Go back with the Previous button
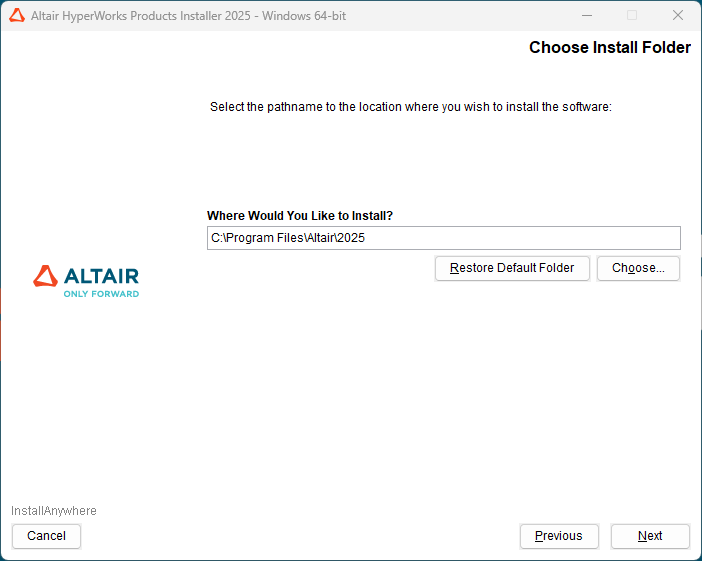The width and height of the screenshot is (702, 561). (558, 536)
